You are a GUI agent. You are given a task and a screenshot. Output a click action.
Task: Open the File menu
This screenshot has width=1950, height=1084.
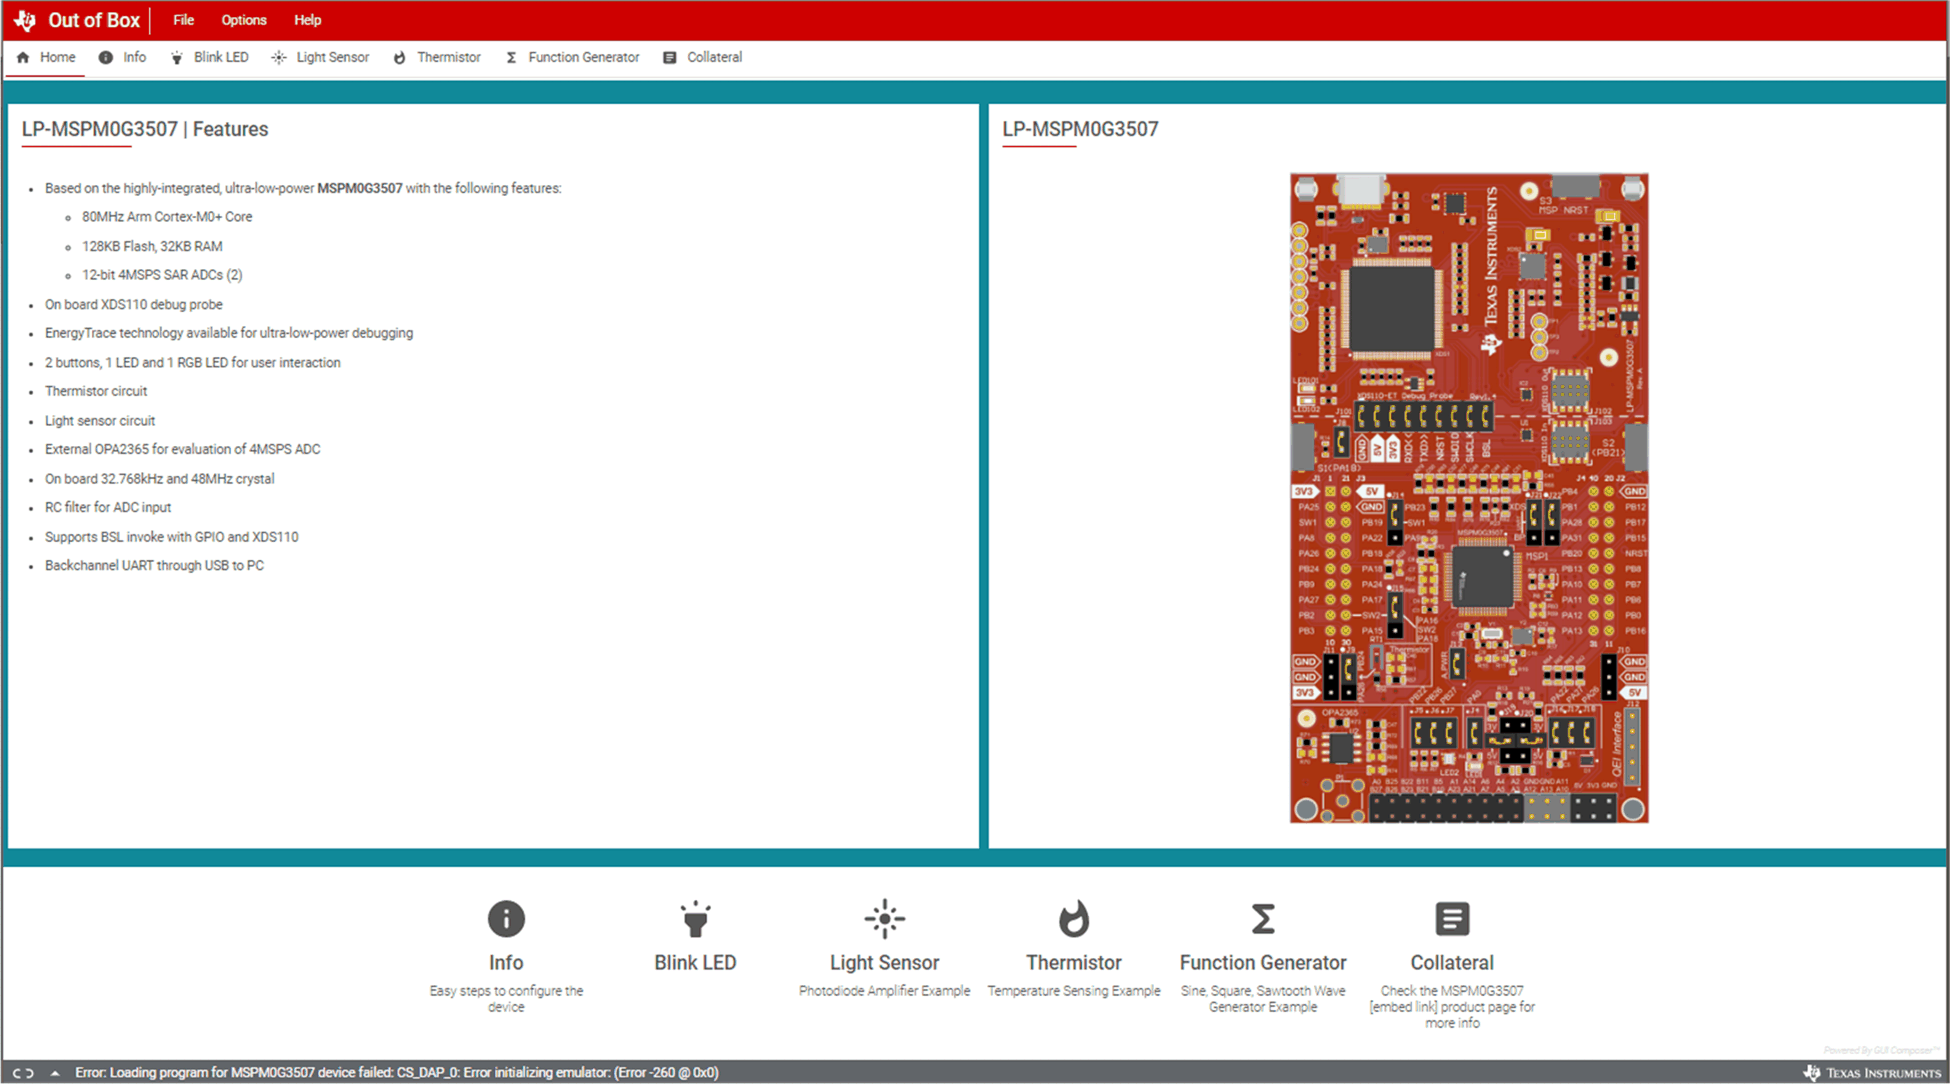coord(183,20)
